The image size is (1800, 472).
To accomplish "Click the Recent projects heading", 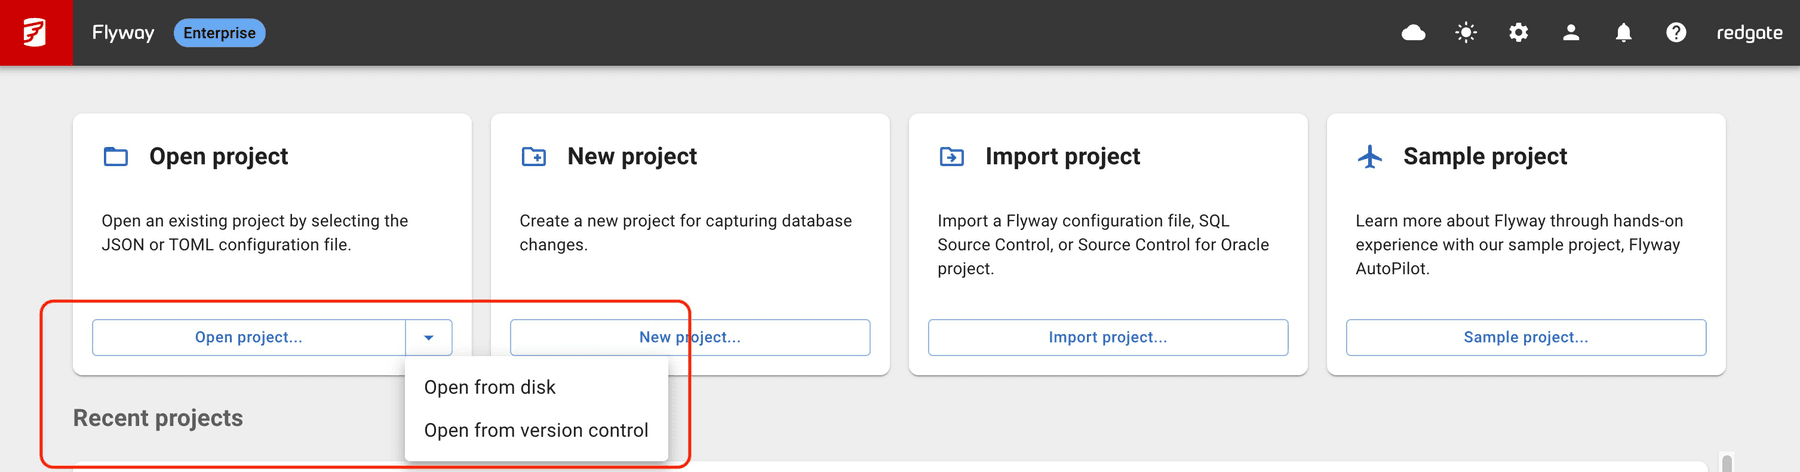I will point(158,418).
